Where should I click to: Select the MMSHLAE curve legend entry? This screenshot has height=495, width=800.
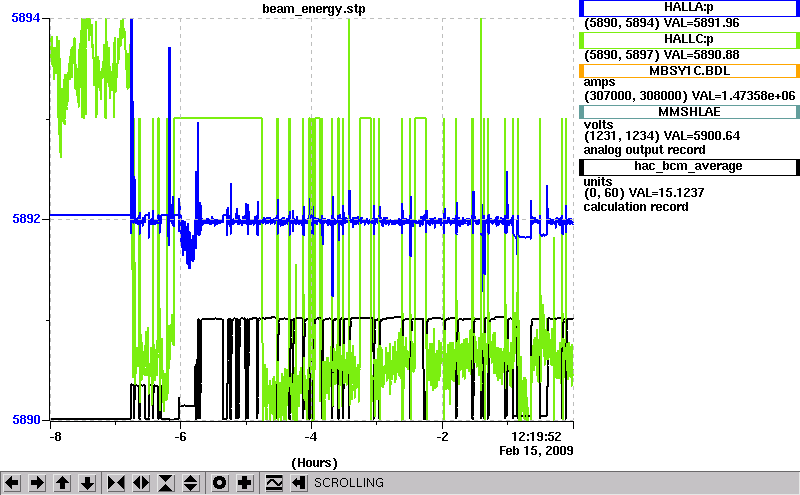[689, 112]
